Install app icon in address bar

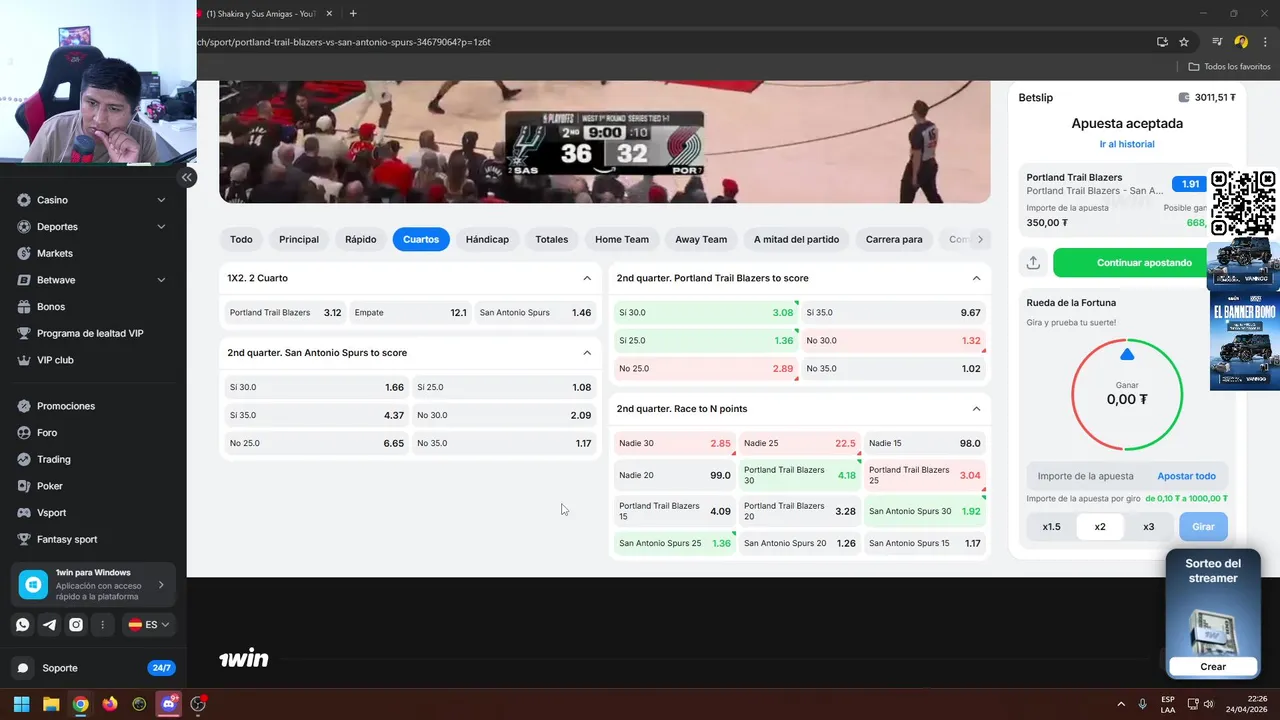(x=1162, y=42)
